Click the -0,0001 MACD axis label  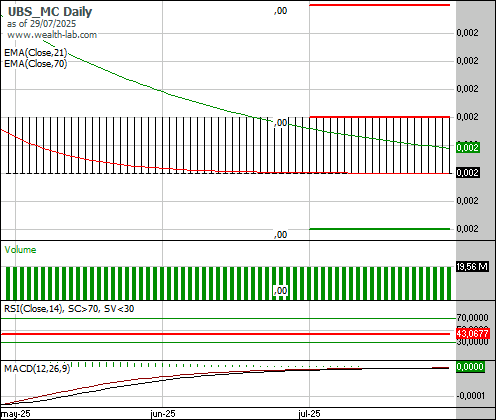pos(470,396)
